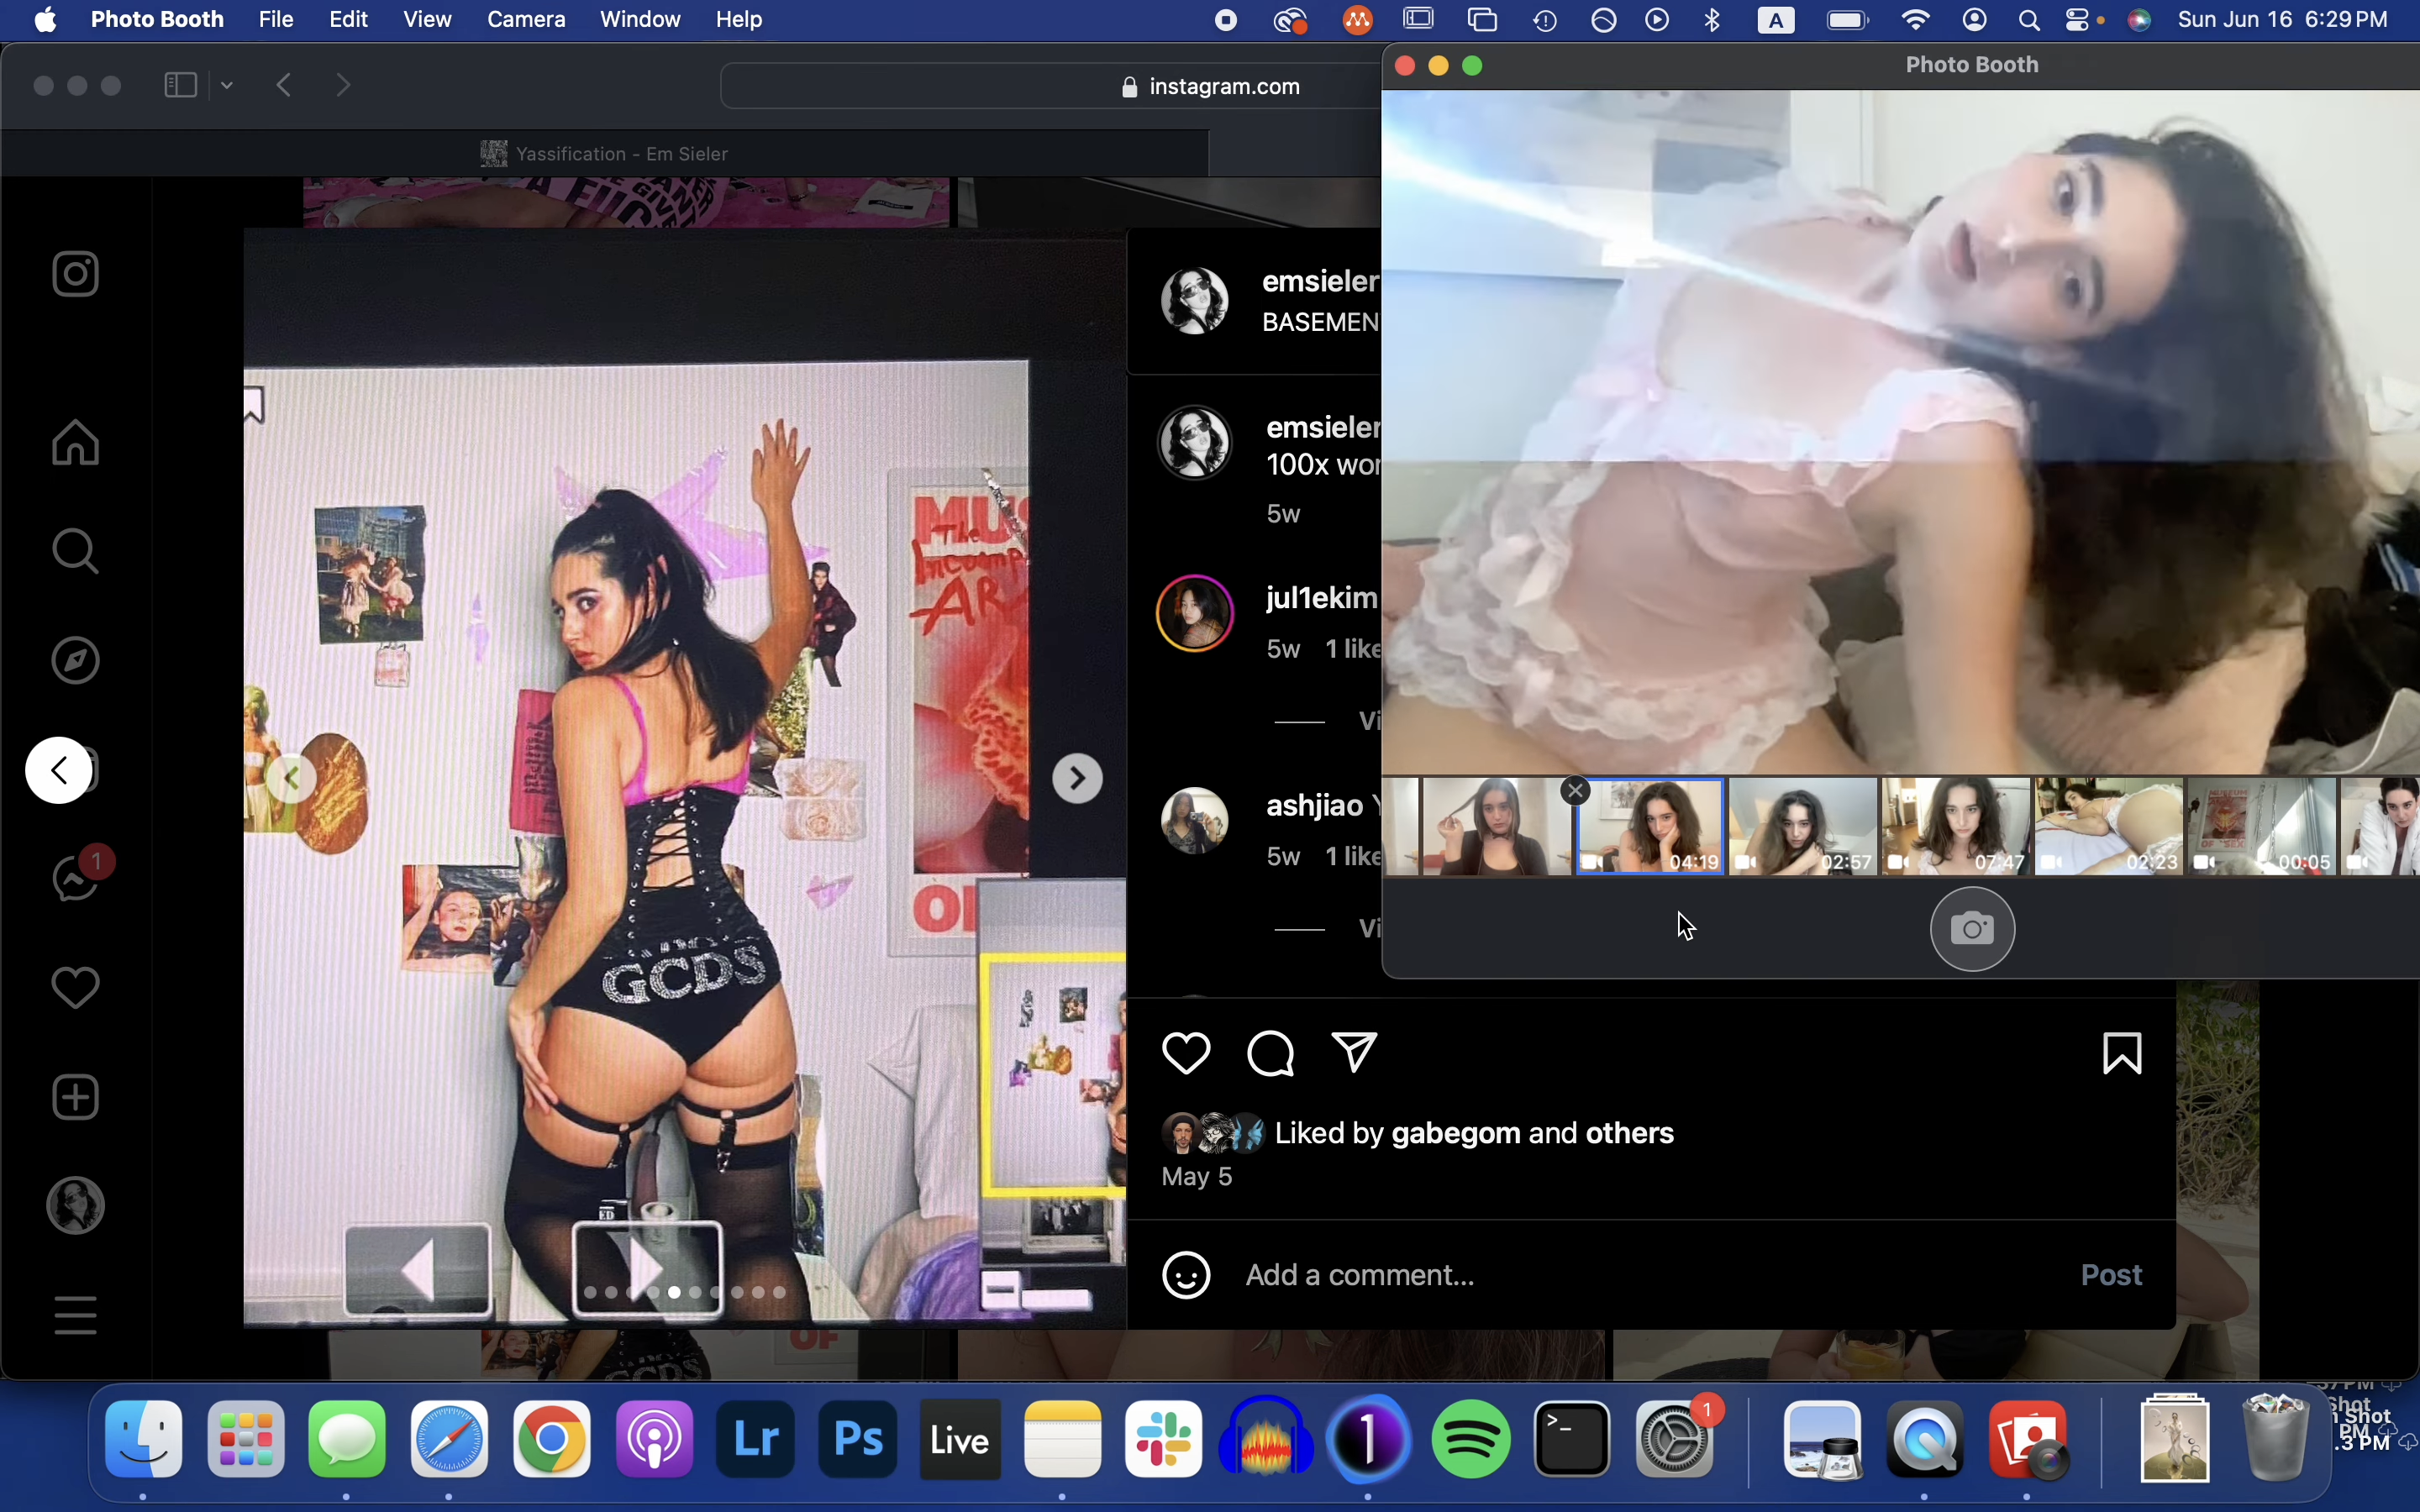
Task: Open the Instagram Home icon
Action: [75, 442]
